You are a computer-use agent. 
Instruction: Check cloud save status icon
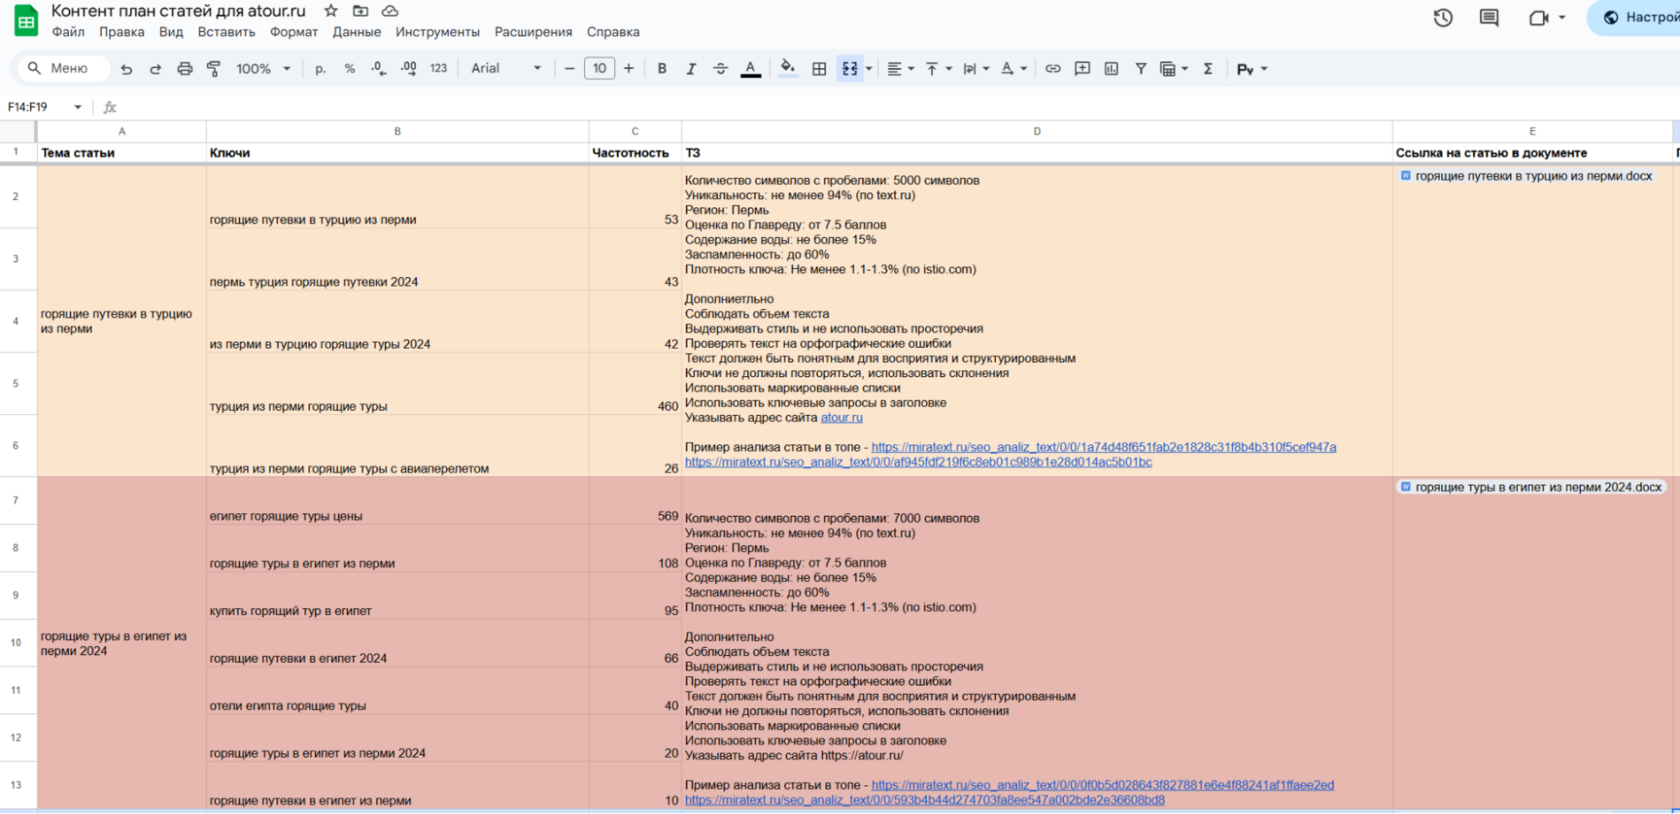click(x=390, y=11)
